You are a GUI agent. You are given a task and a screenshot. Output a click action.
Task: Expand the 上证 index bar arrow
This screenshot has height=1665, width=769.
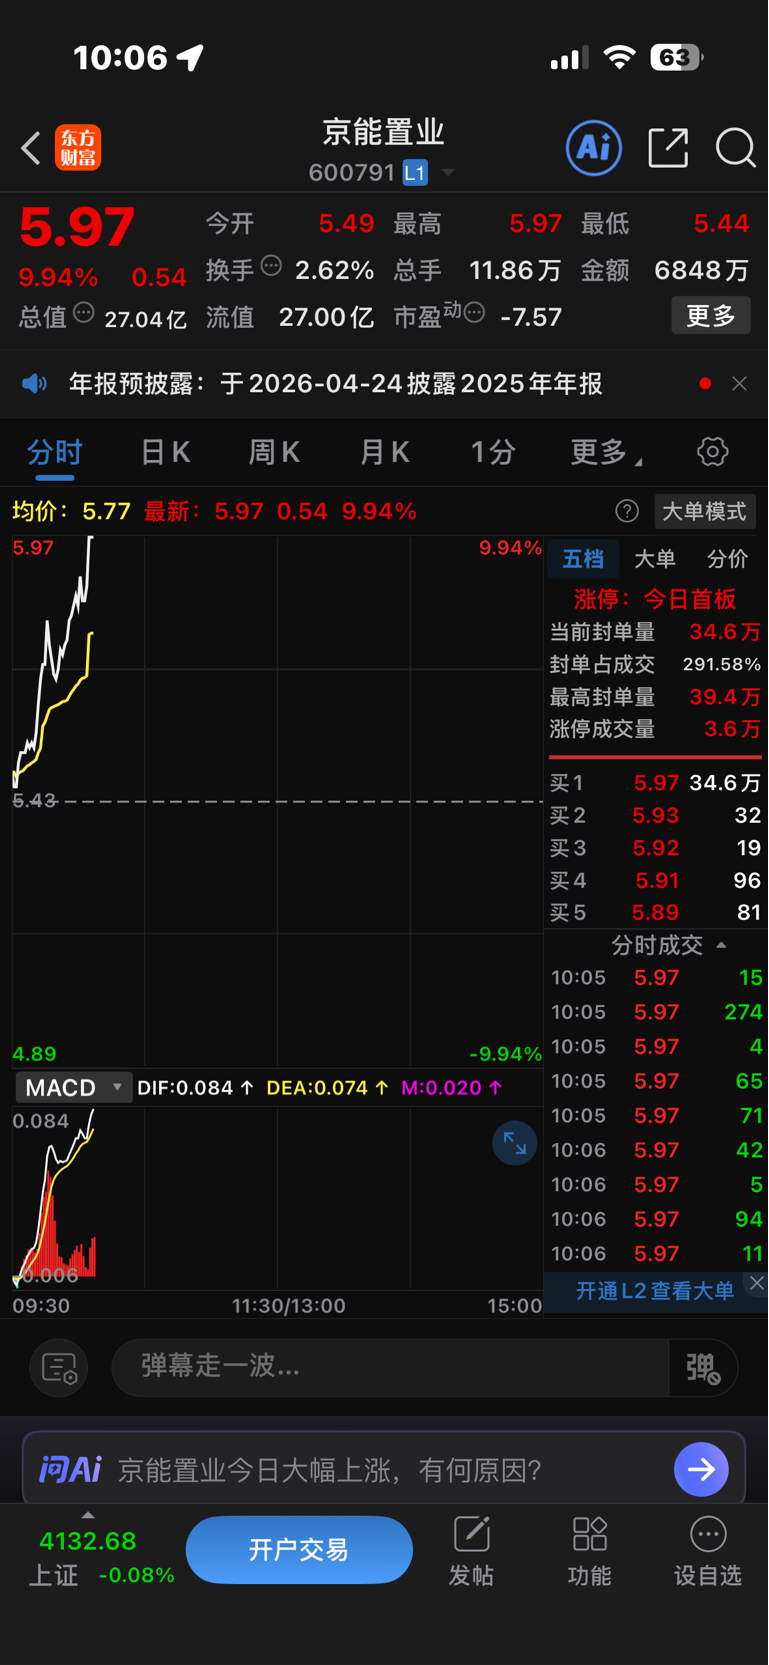point(88,1515)
